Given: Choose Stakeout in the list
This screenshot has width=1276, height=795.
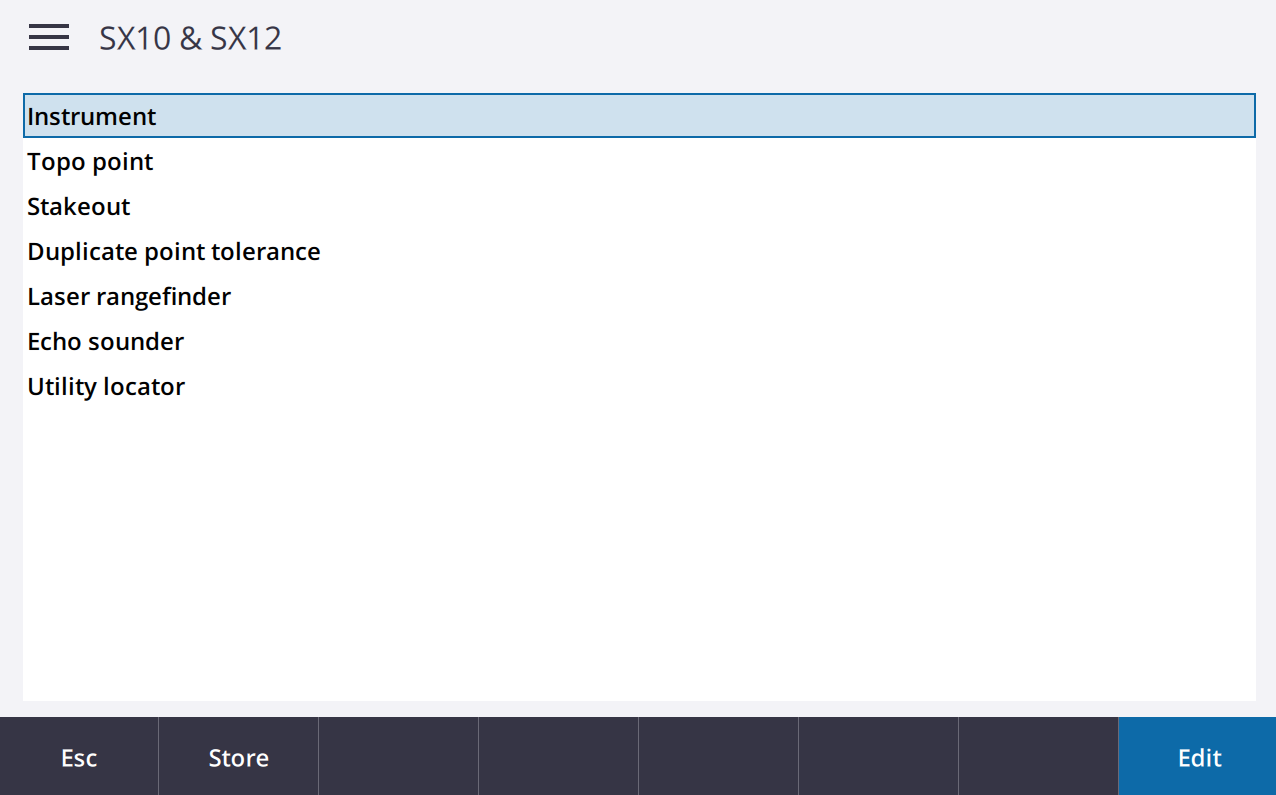Looking at the screenshot, I should (639, 206).
